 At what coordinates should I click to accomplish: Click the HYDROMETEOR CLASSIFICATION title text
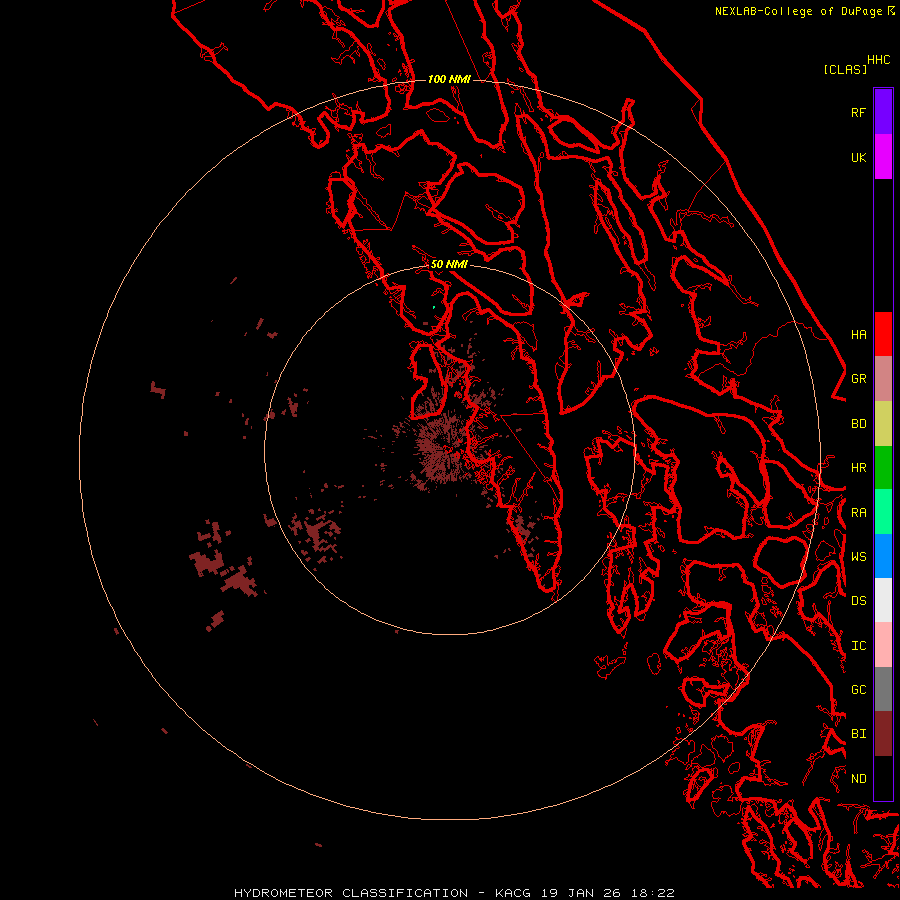tap(351, 893)
